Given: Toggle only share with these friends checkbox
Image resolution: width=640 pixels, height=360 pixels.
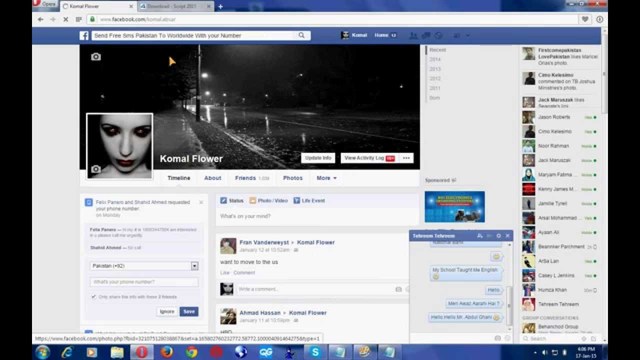Looking at the screenshot, I should (93, 297).
